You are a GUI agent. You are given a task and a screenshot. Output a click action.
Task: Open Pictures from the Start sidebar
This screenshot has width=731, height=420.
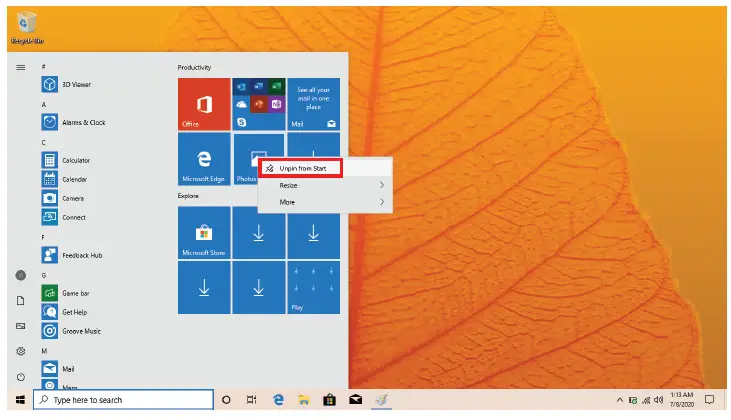(21, 326)
